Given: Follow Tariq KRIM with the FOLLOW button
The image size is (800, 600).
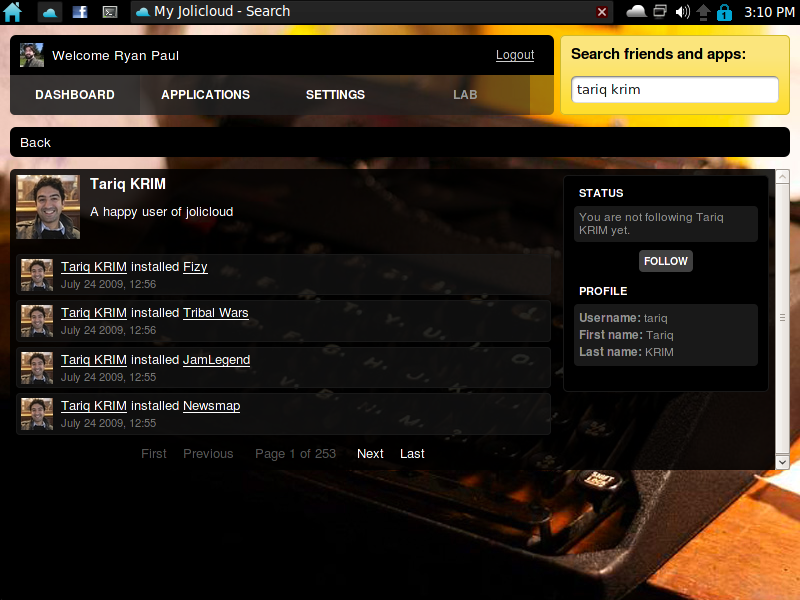Looking at the screenshot, I should pos(665,261).
